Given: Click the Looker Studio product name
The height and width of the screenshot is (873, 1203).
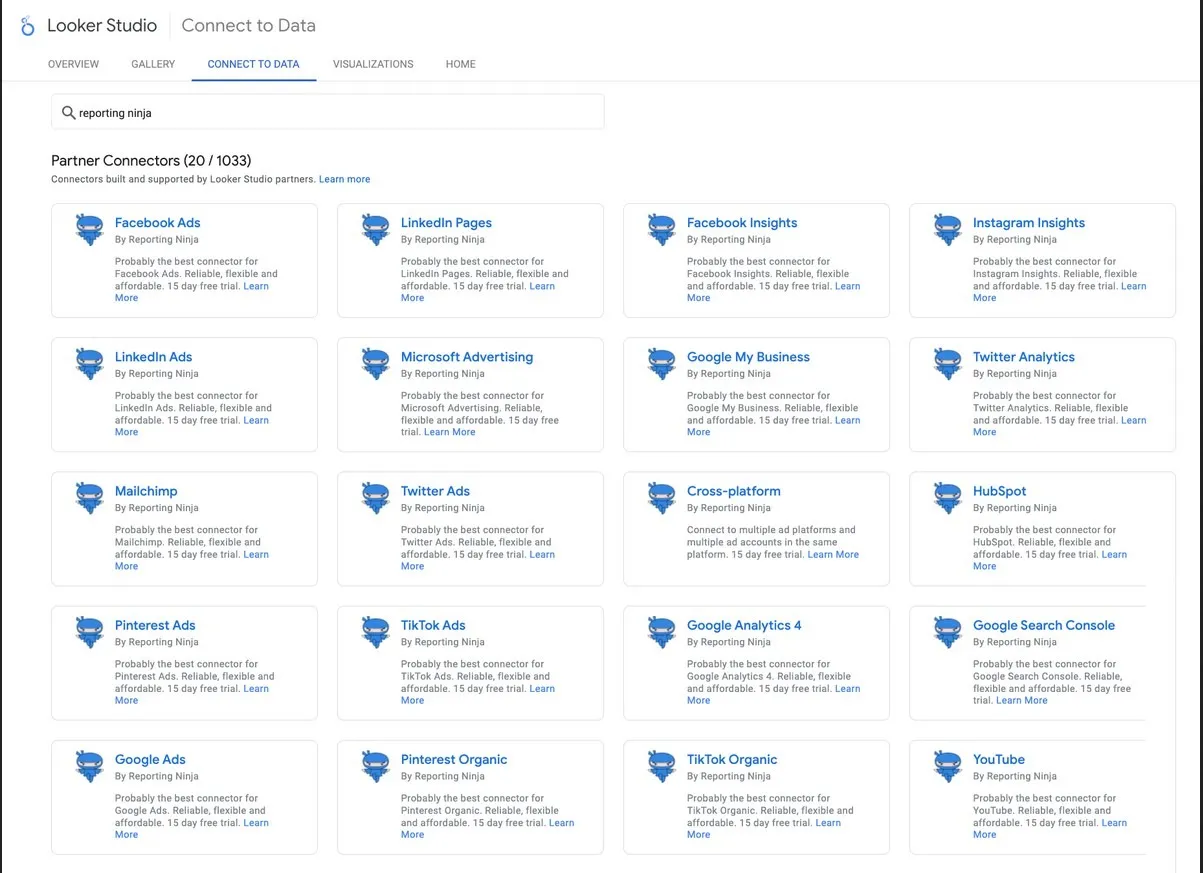Looking at the screenshot, I should [x=102, y=26].
